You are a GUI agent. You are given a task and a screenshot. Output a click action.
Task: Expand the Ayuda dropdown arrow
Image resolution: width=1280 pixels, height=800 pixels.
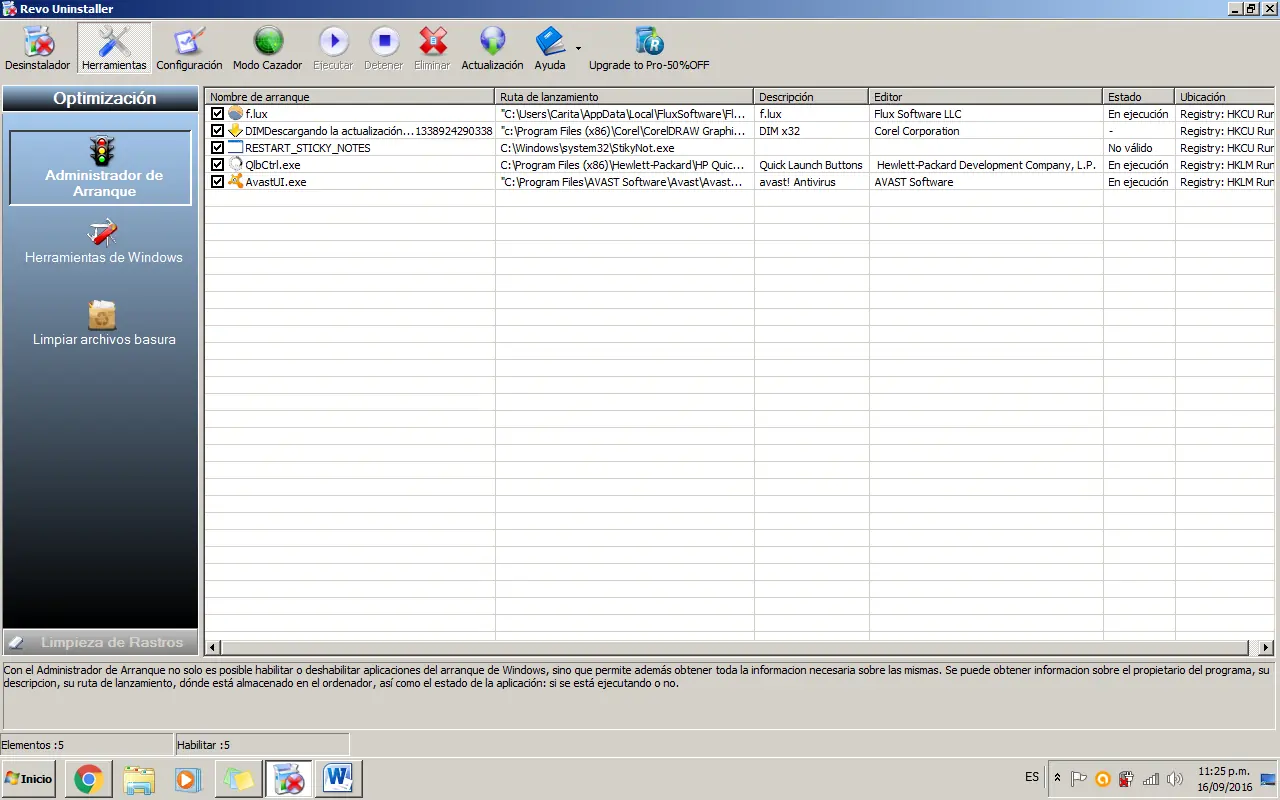(578, 48)
